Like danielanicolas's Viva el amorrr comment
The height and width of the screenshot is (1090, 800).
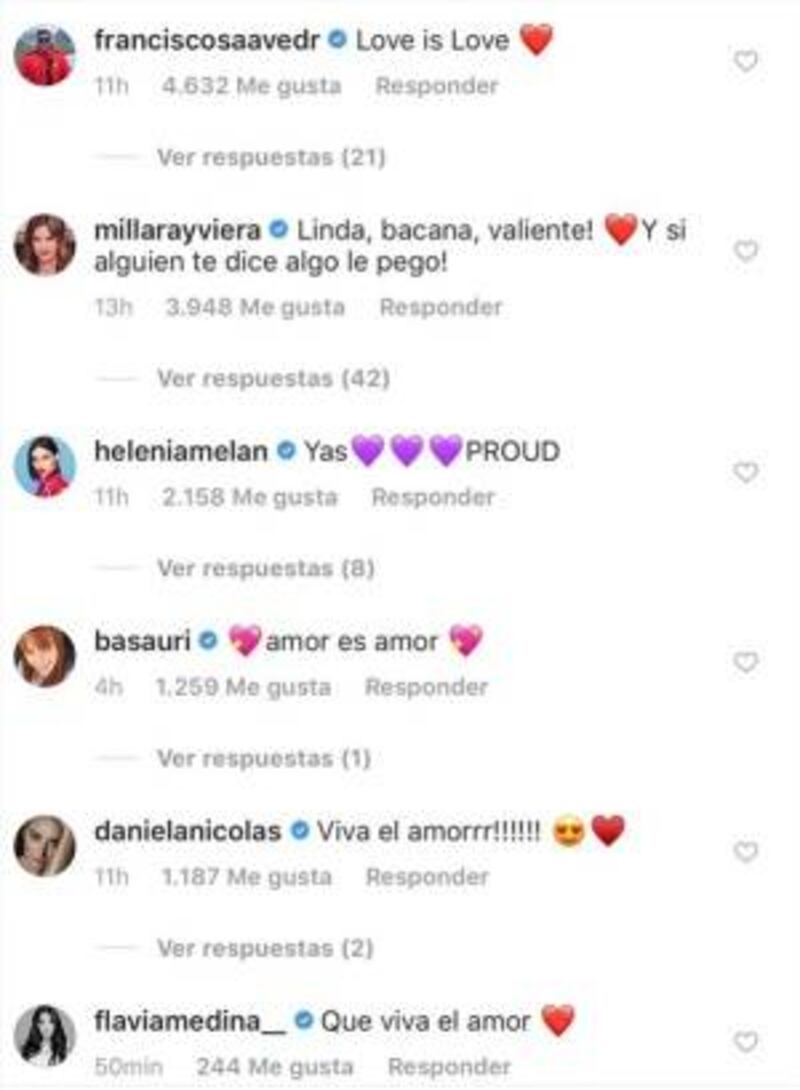(x=746, y=852)
